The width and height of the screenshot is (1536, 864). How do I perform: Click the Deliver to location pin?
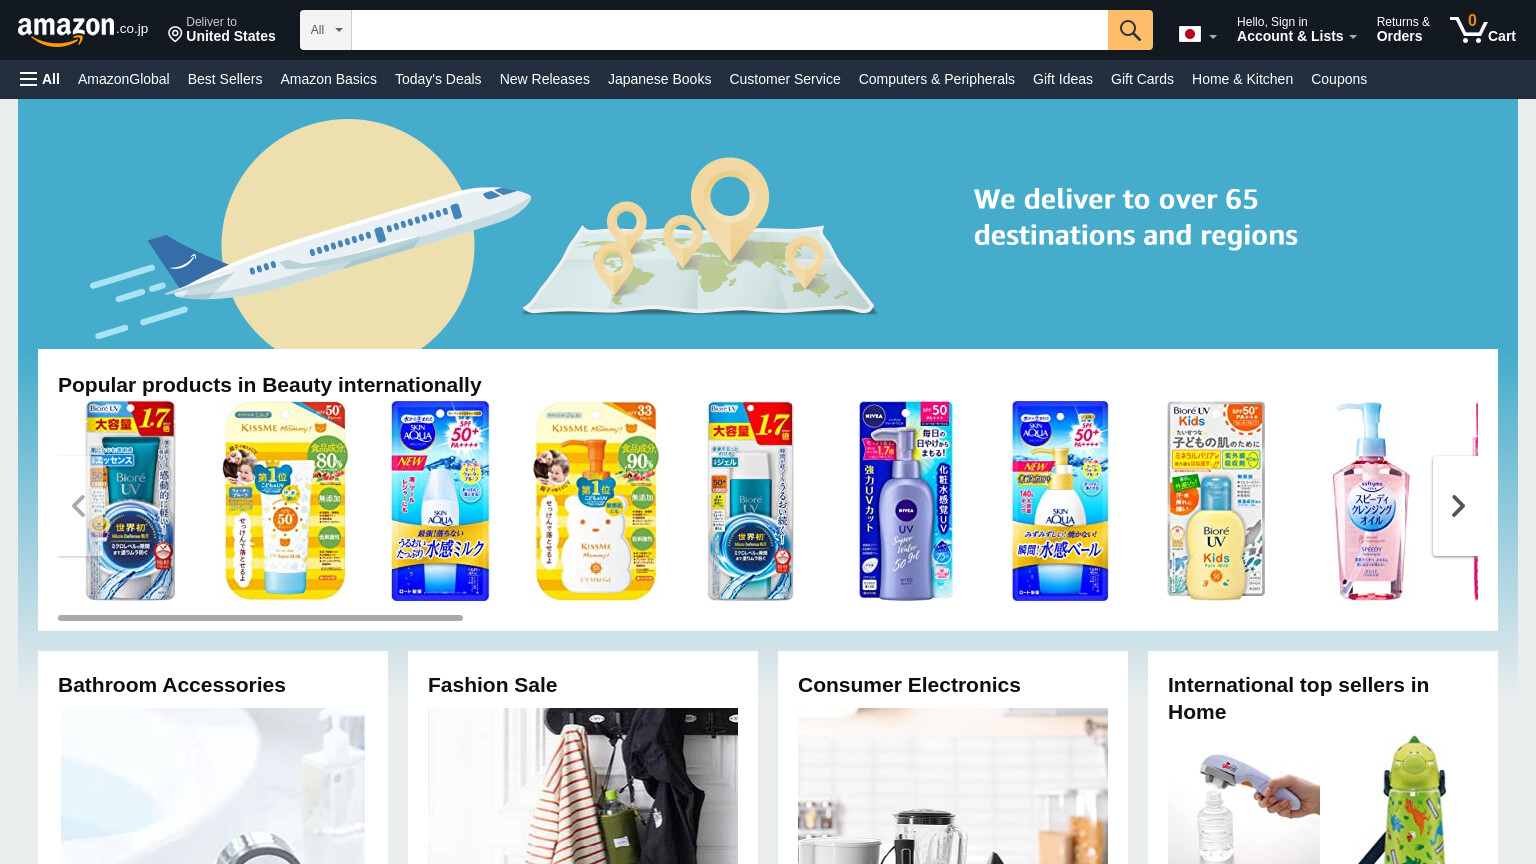[175, 35]
